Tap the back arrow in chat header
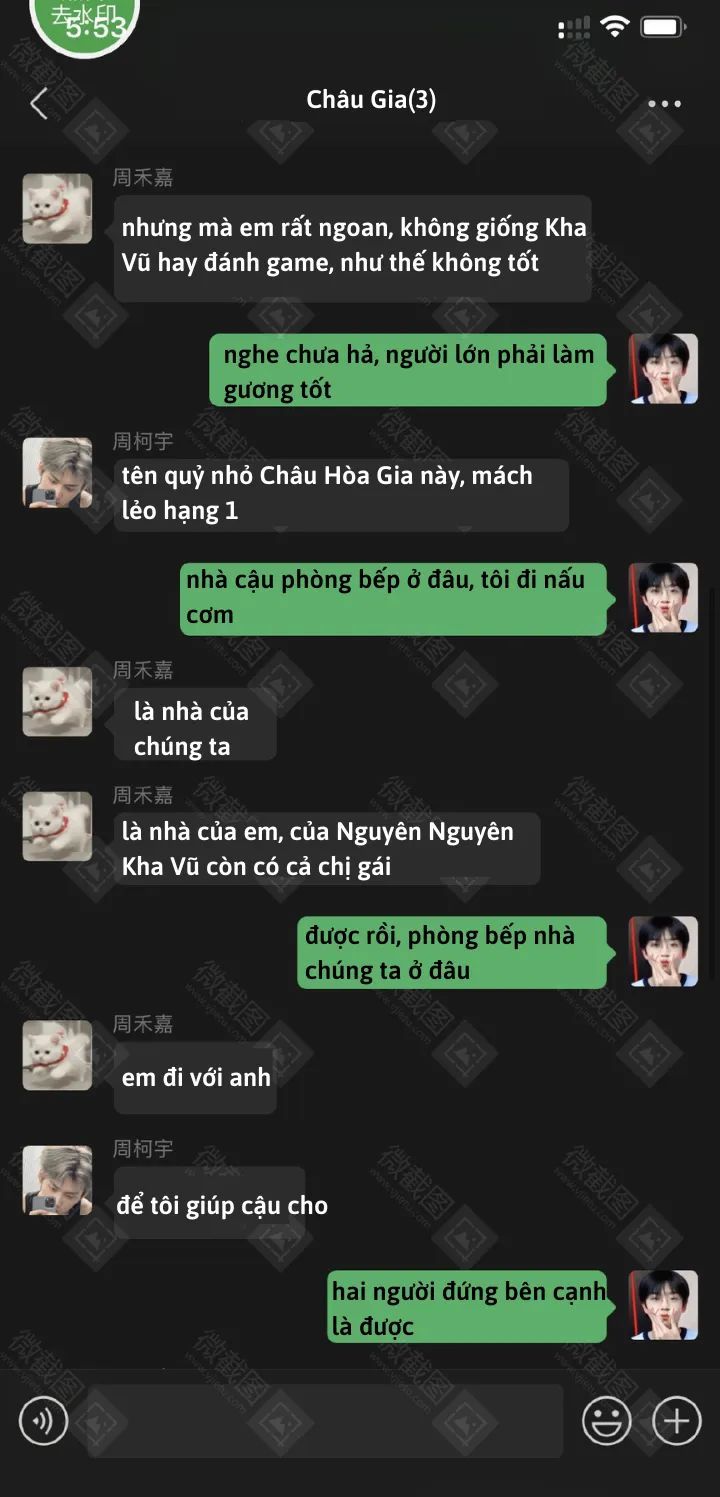 (39, 103)
